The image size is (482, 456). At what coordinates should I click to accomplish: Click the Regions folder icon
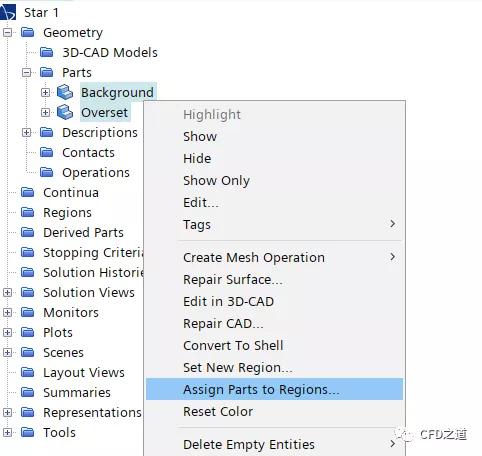[x=28, y=212]
